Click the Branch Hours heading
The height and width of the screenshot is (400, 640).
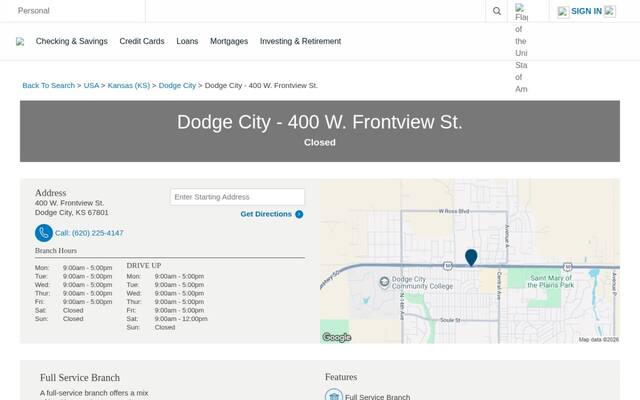pyautogui.click(x=56, y=251)
